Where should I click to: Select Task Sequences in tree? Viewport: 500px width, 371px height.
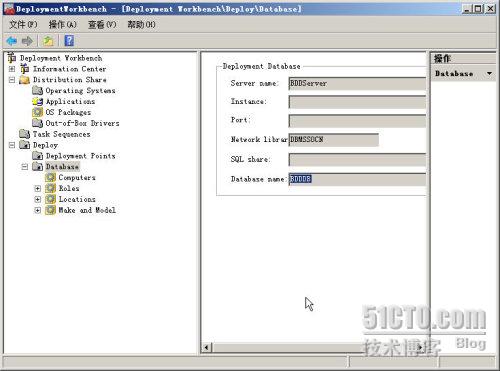(61, 134)
